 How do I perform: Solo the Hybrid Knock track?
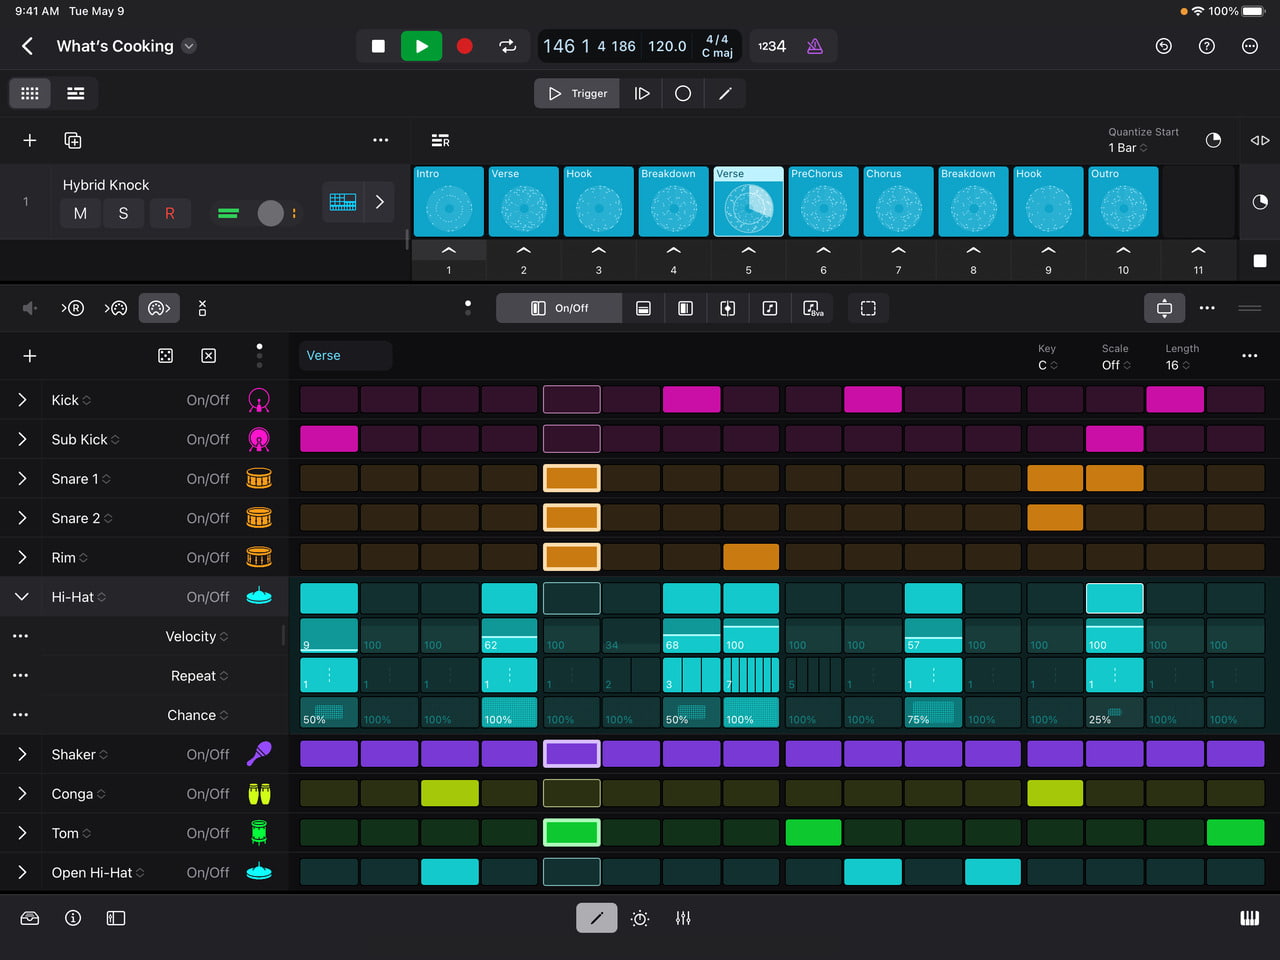tap(125, 213)
